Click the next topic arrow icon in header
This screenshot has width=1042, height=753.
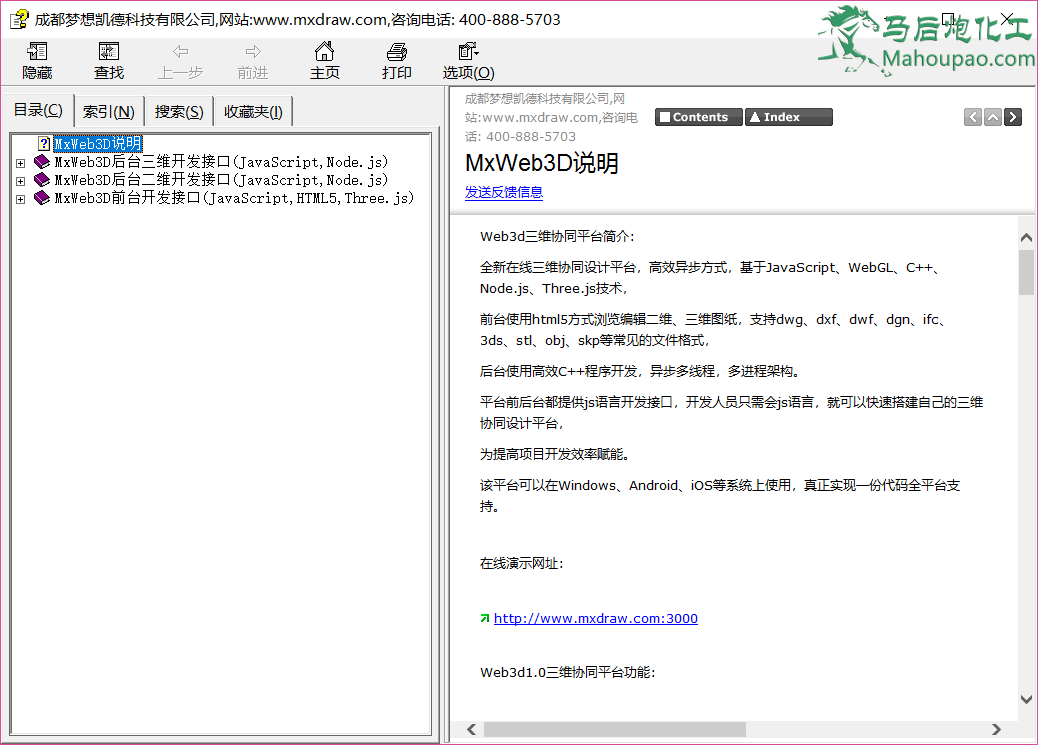coord(1013,117)
